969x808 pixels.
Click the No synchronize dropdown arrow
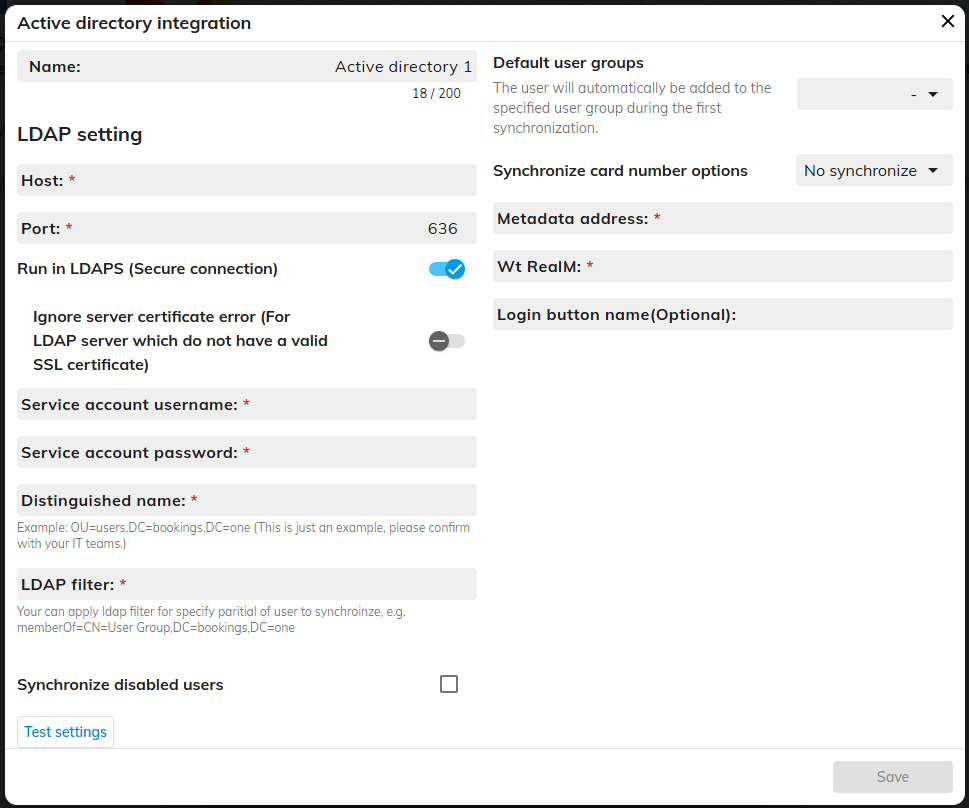tap(933, 170)
